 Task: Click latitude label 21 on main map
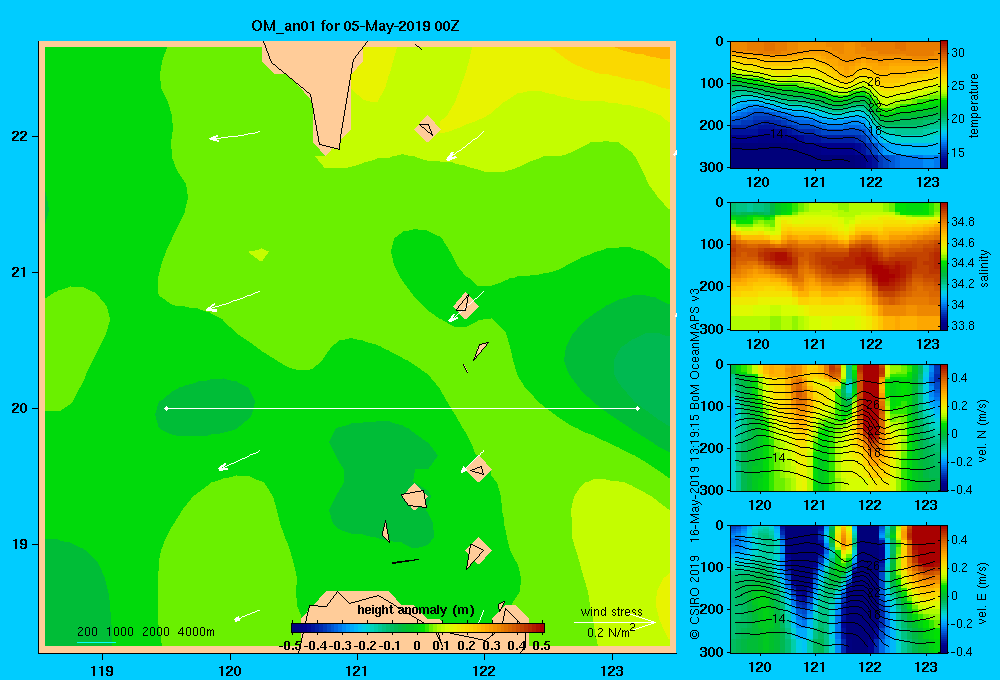click(x=20, y=272)
